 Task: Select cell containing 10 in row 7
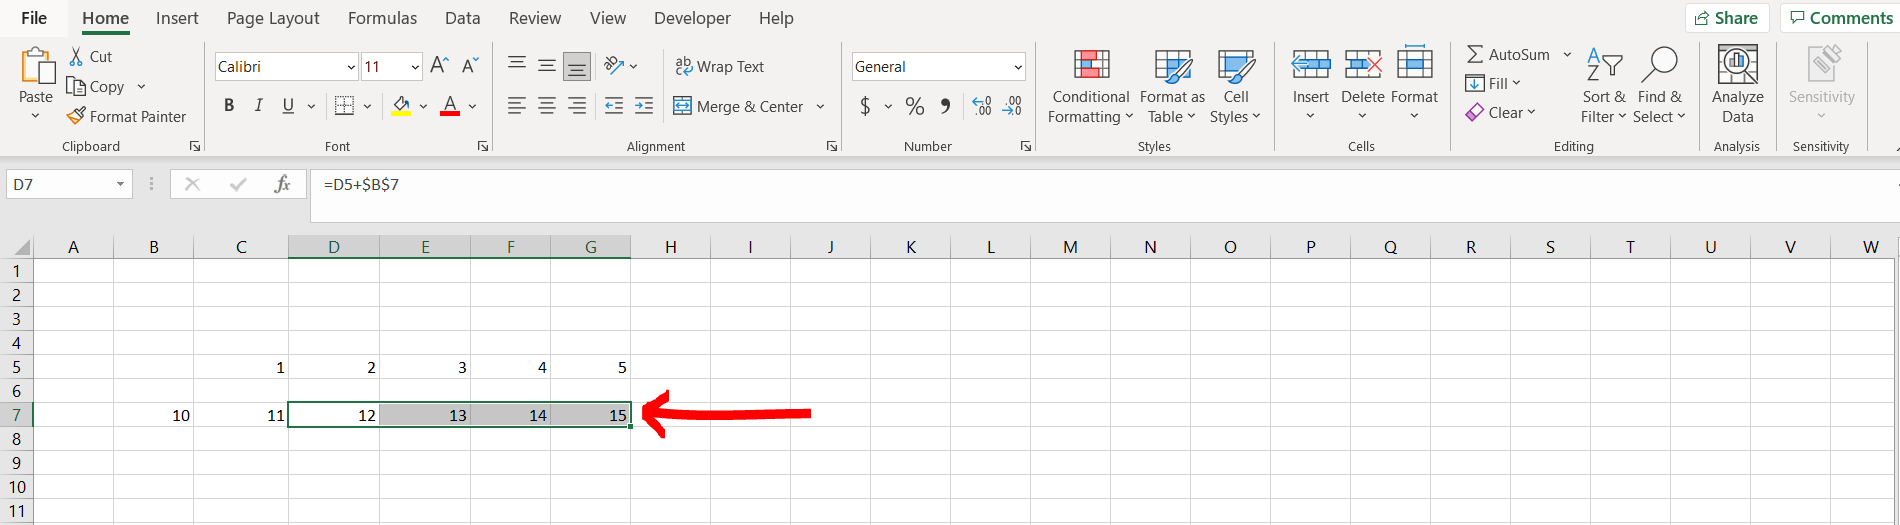click(153, 415)
